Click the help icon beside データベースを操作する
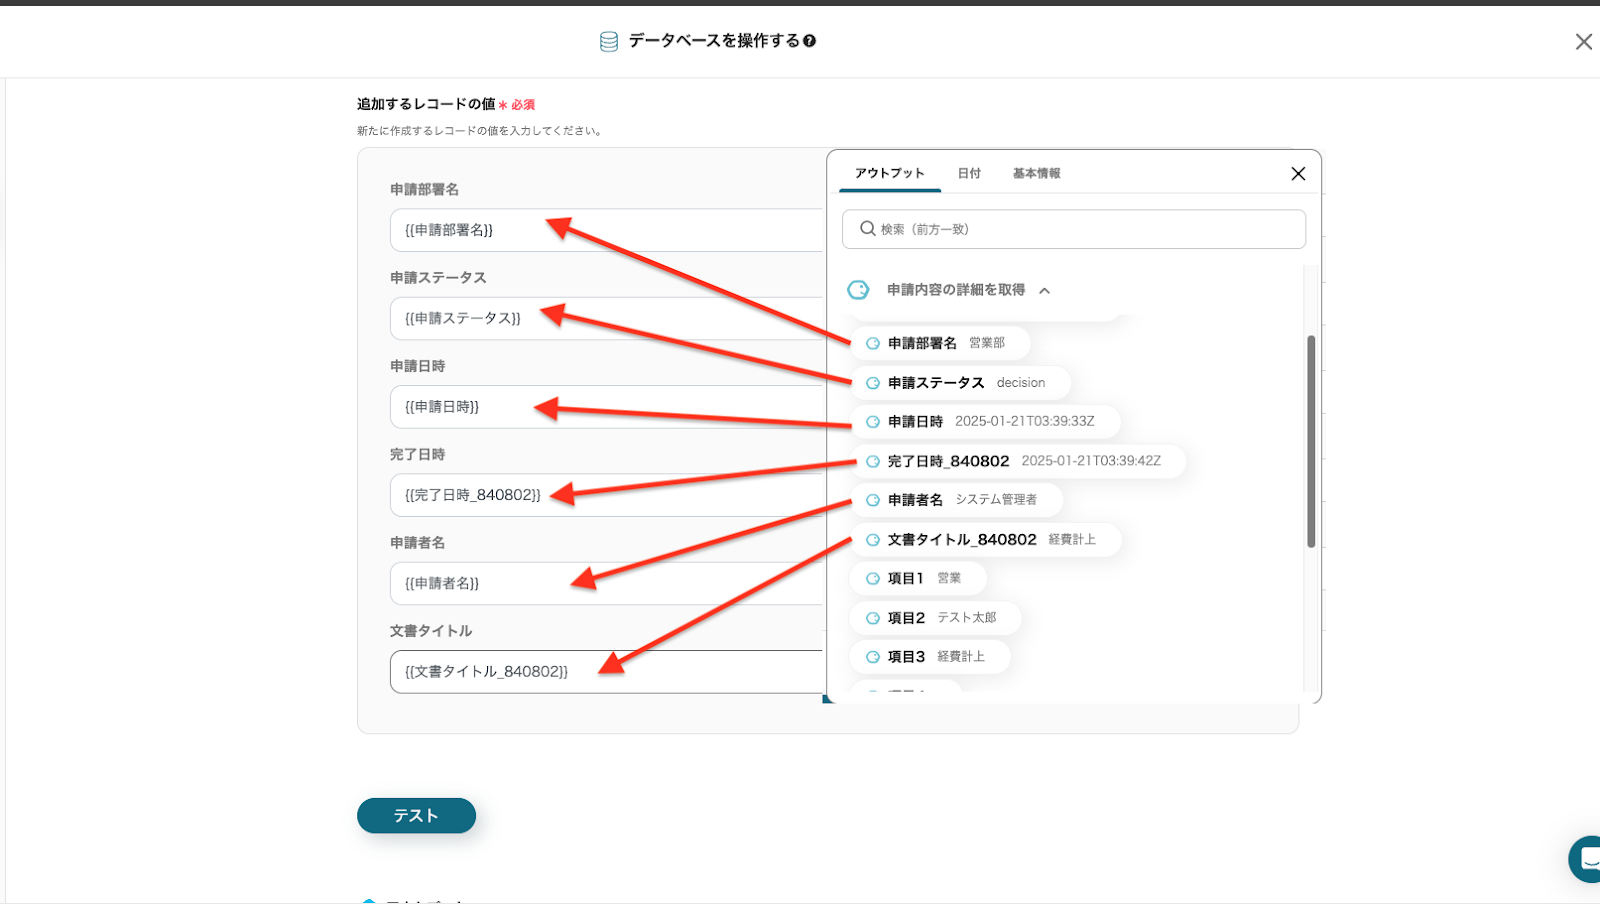This screenshot has width=1600, height=904. [x=809, y=41]
